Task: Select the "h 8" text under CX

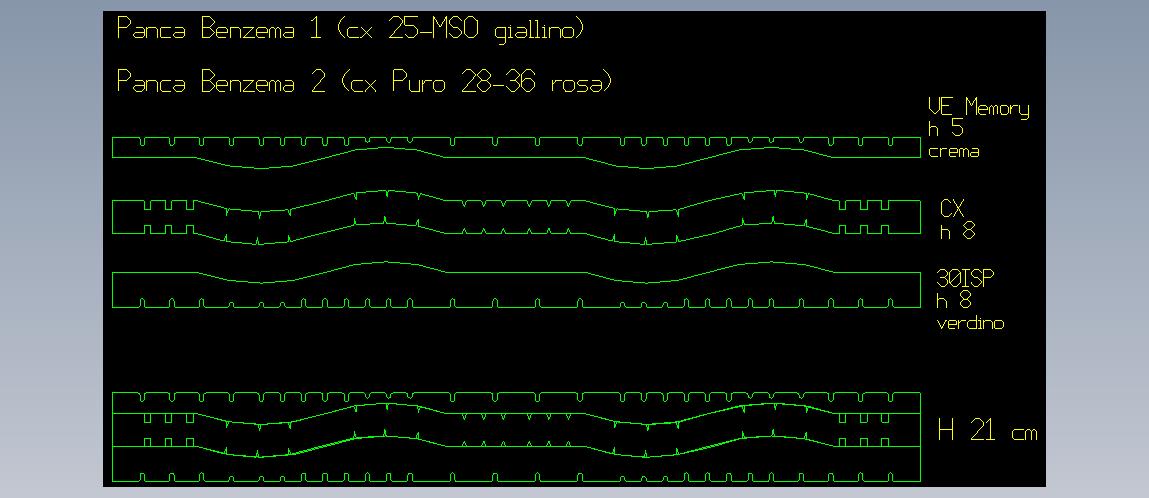Action: pos(956,232)
